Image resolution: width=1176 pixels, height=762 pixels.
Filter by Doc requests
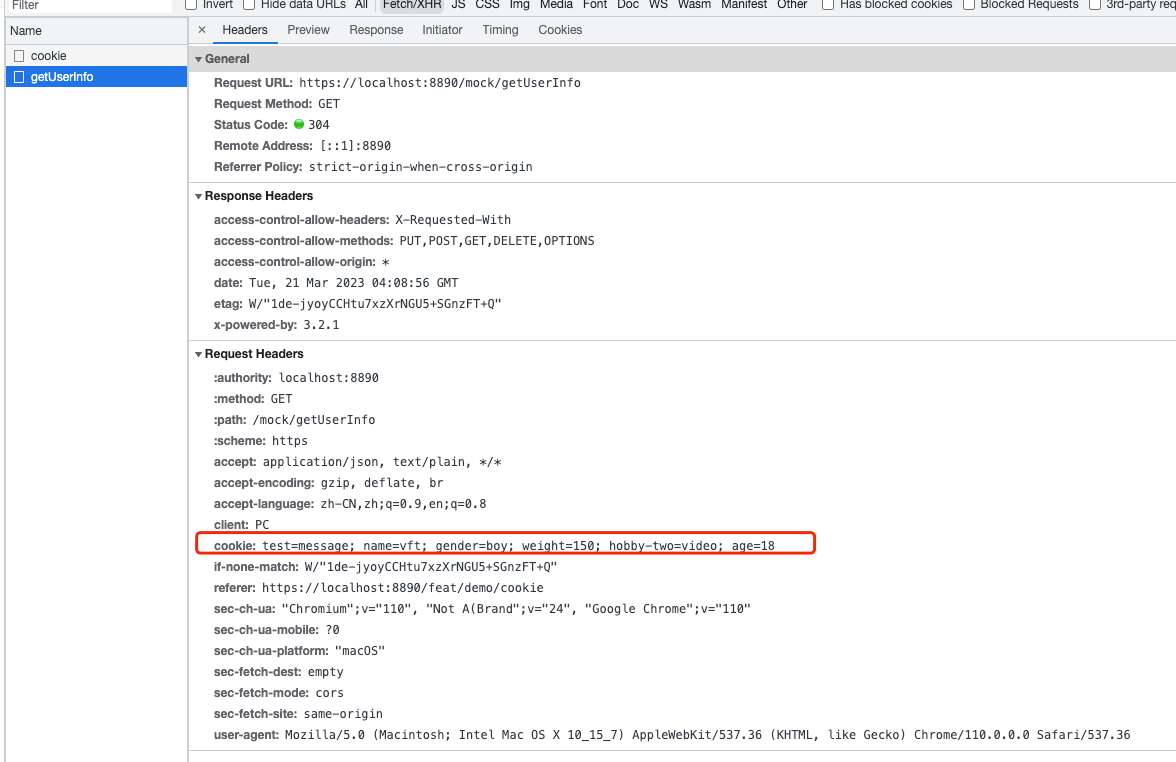click(x=628, y=4)
